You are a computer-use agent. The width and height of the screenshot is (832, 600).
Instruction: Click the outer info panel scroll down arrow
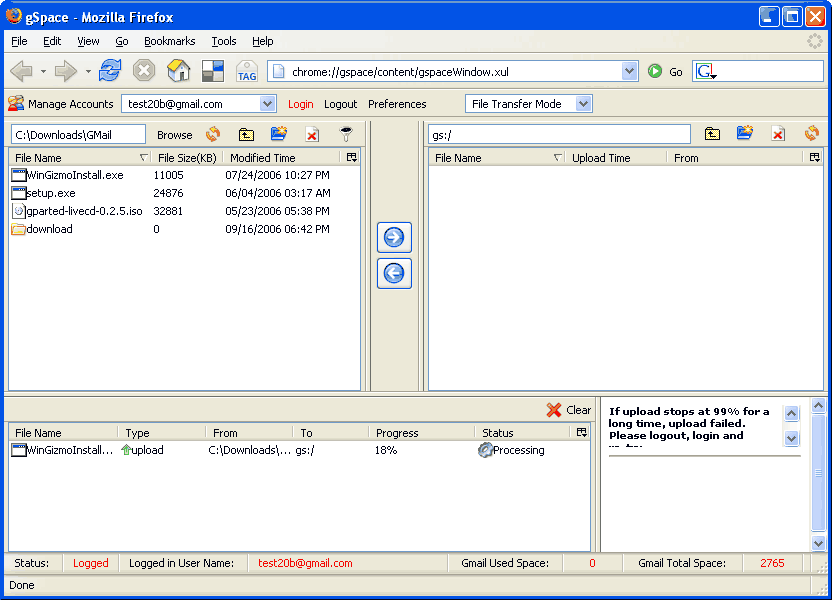(x=818, y=543)
